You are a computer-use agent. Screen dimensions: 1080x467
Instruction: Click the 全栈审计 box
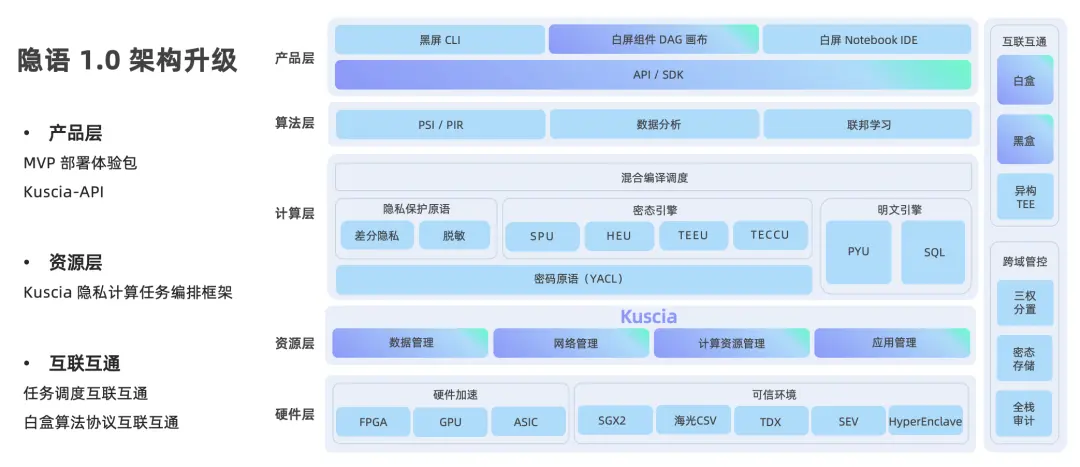click(1025, 414)
